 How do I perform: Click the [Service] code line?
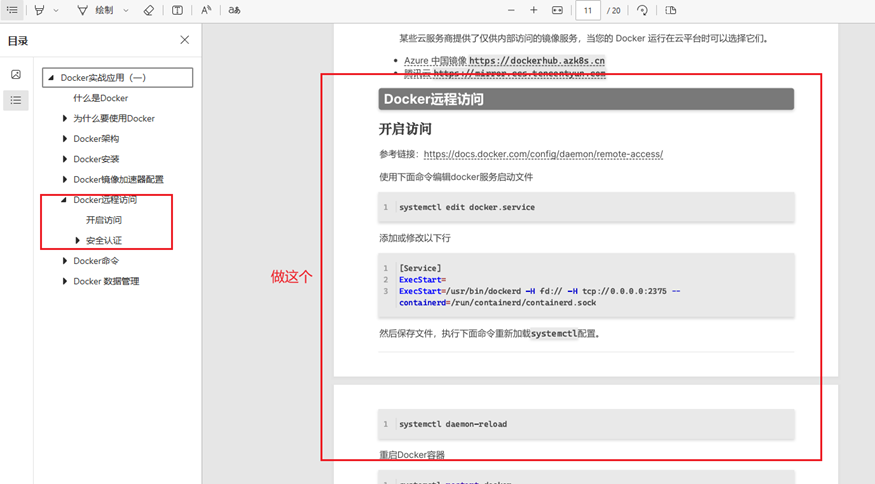420,268
